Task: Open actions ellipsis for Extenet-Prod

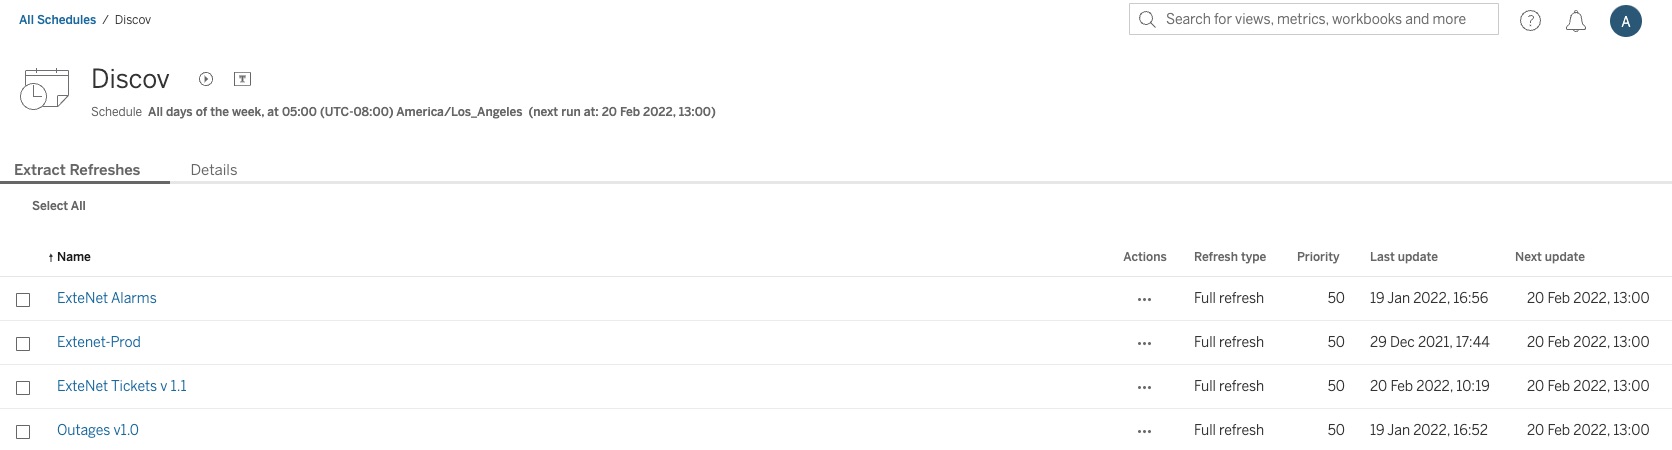Action: tap(1144, 343)
